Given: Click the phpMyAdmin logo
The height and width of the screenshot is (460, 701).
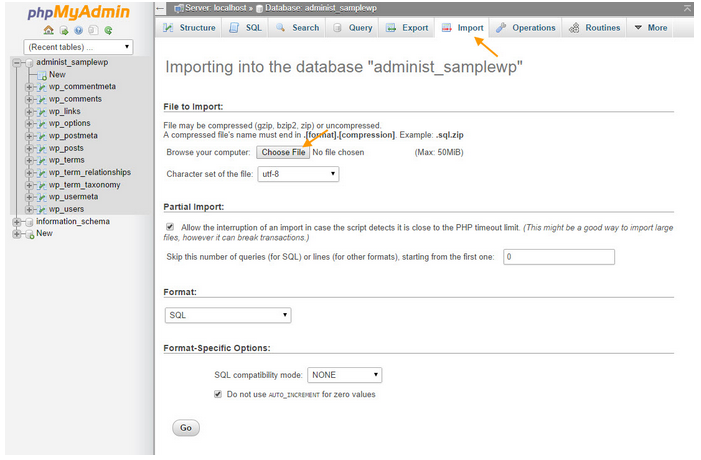Looking at the screenshot, I should click(x=79, y=13).
